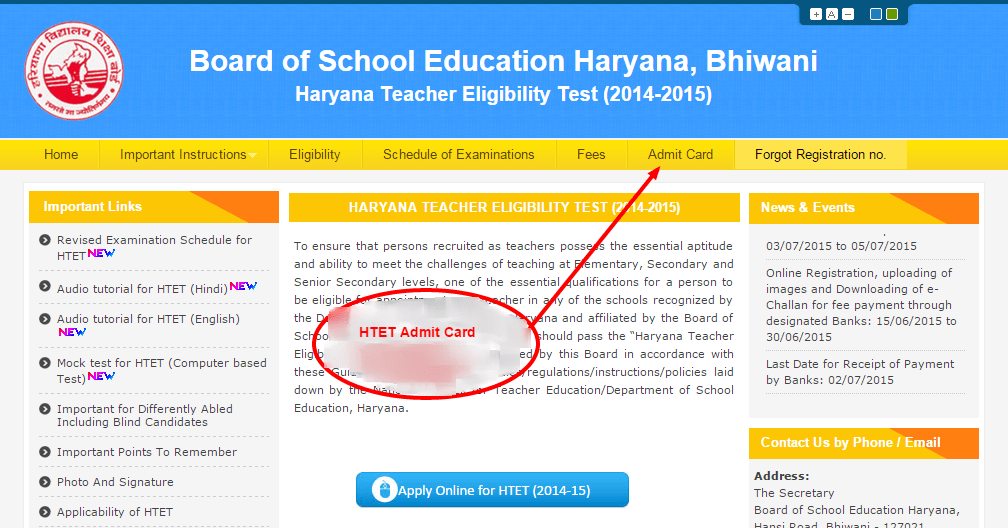Click The Secretary text in address

coord(794,493)
